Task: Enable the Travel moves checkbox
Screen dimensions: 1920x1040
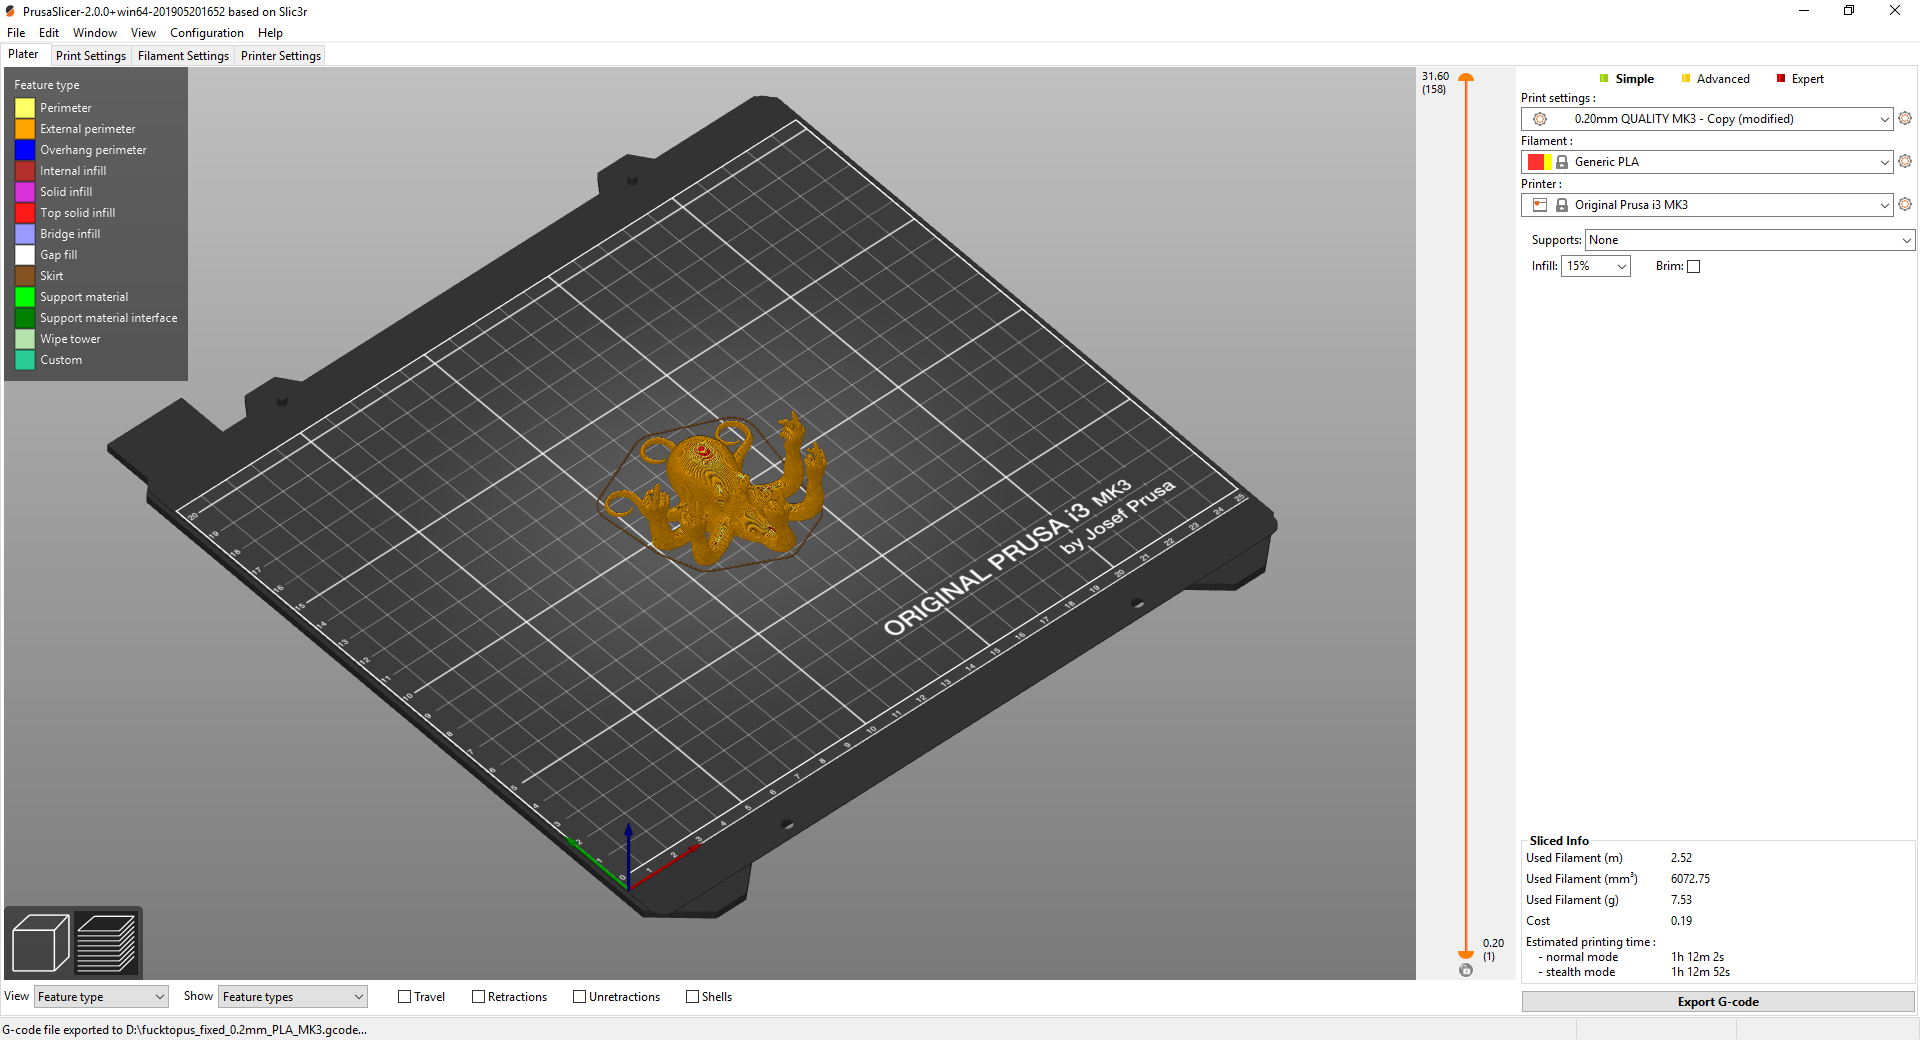Action: tap(405, 997)
